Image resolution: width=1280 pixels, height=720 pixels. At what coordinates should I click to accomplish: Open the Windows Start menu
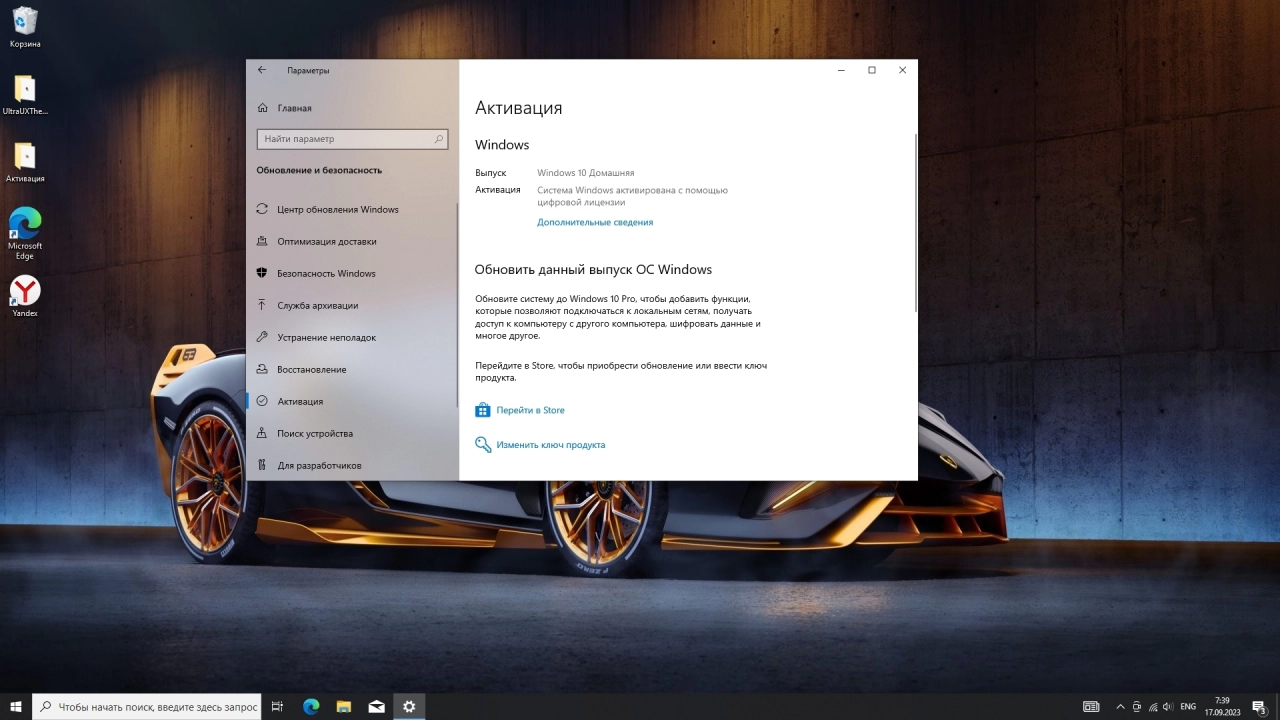click(x=16, y=706)
